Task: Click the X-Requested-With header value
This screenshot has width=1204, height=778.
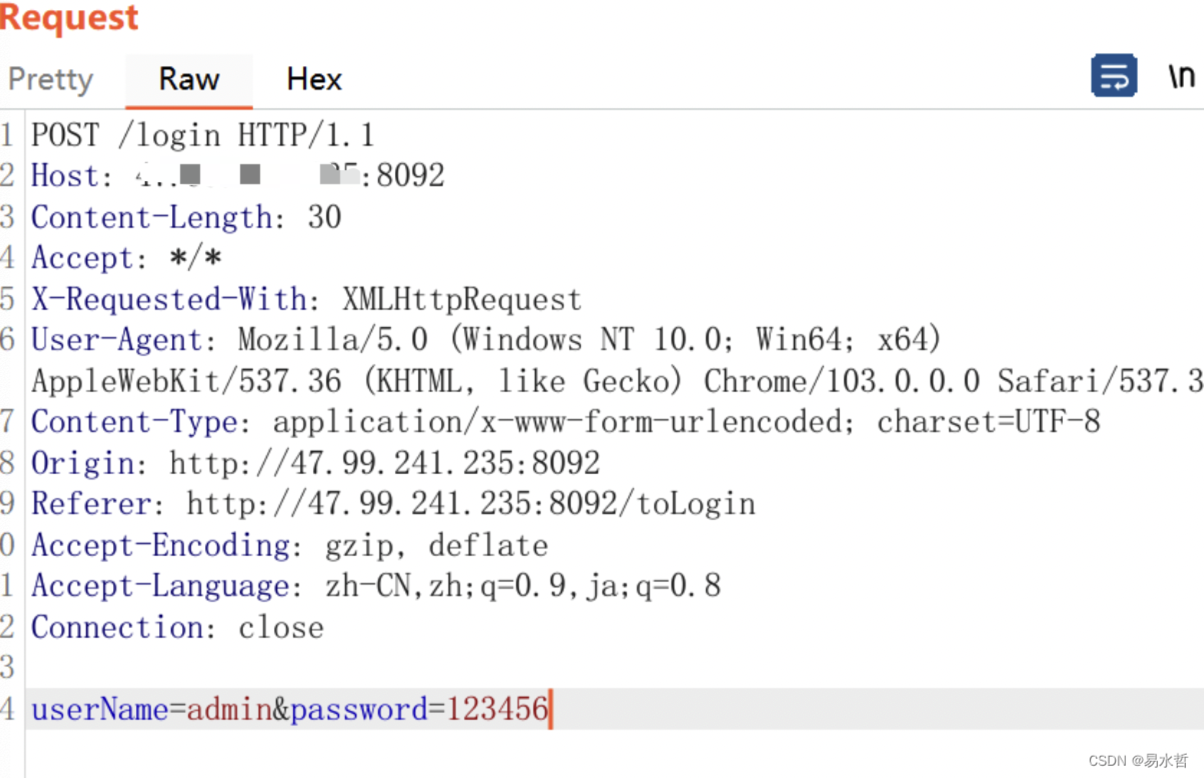Action: [462, 299]
